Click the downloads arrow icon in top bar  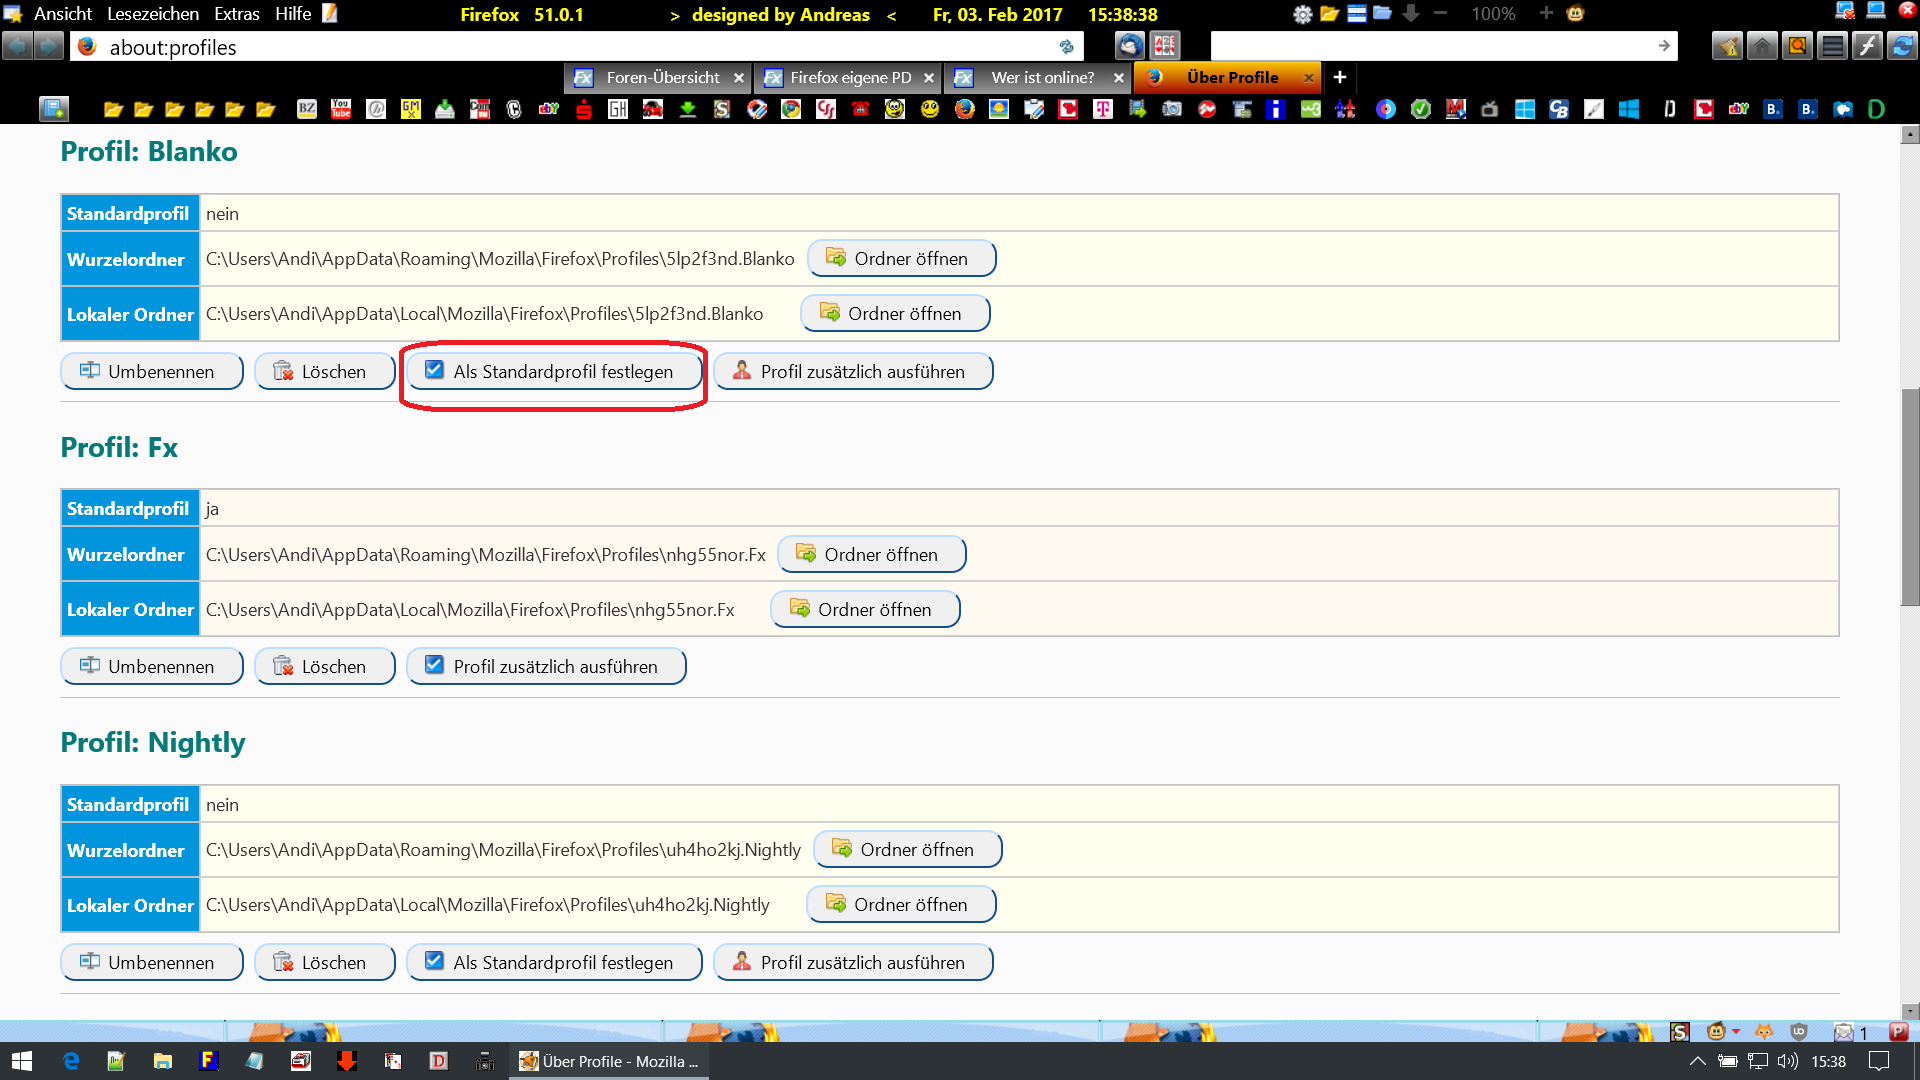[x=1411, y=14]
